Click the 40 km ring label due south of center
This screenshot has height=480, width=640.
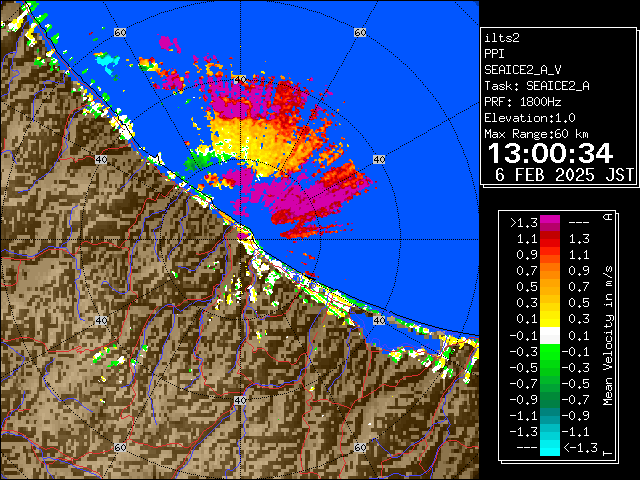coord(240,400)
